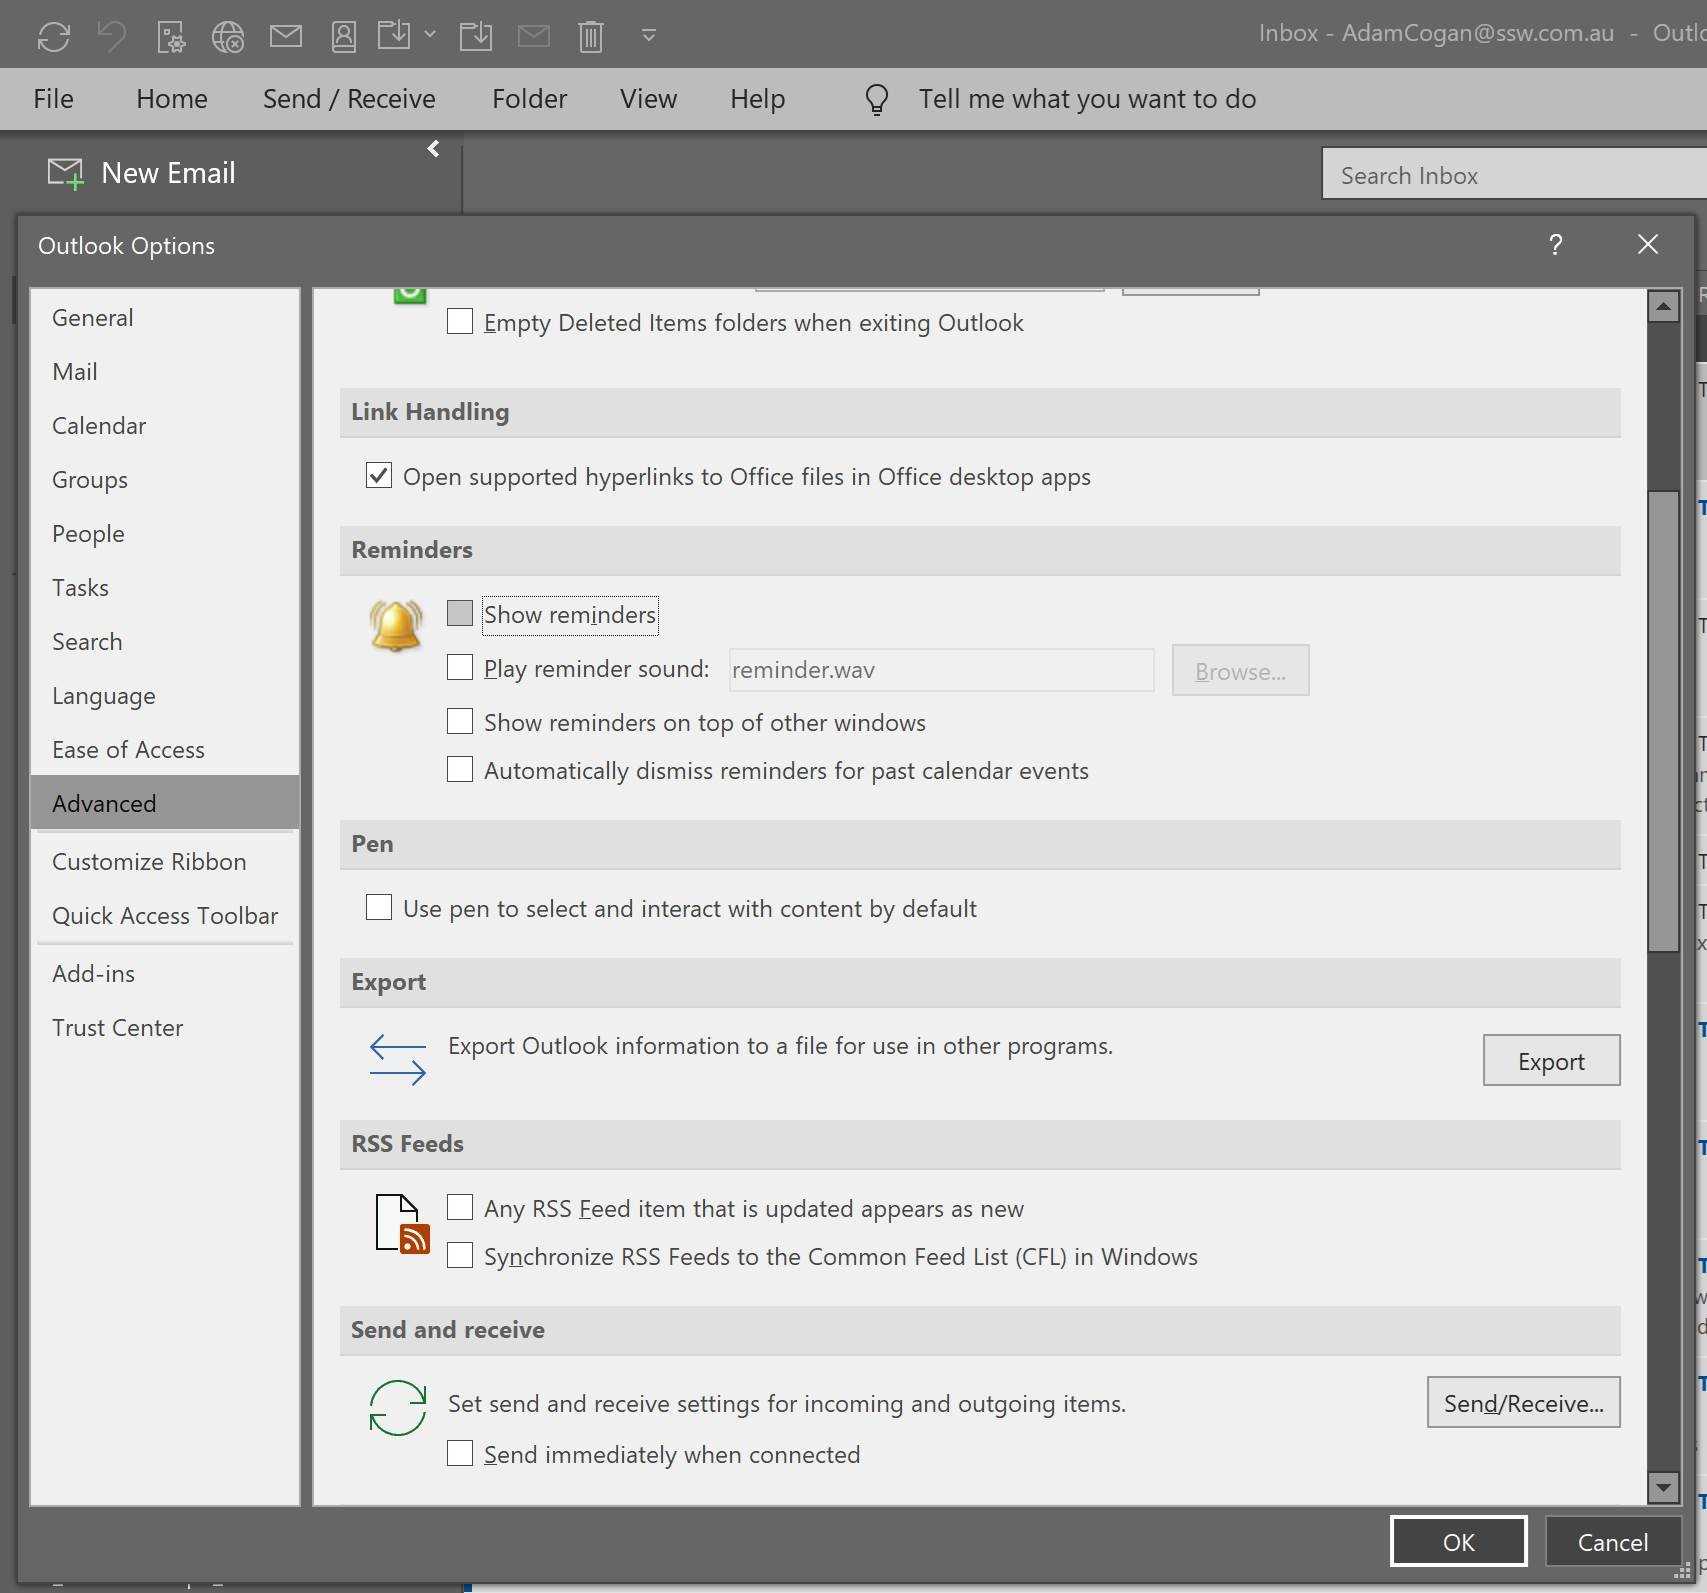The image size is (1707, 1593).
Task: Click the Work Offline globe icon
Action: [228, 37]
